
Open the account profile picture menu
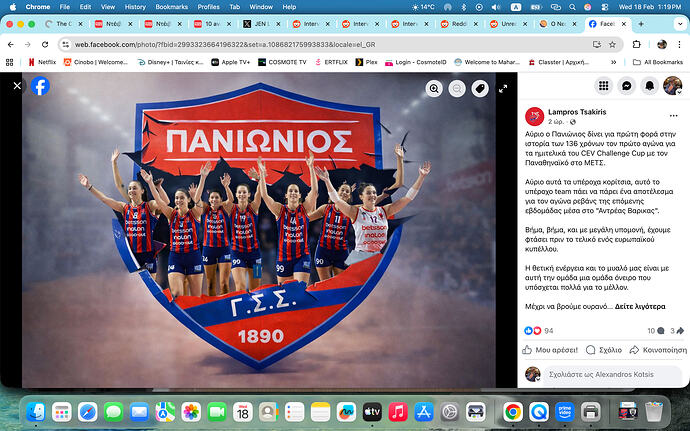(672, 85)
